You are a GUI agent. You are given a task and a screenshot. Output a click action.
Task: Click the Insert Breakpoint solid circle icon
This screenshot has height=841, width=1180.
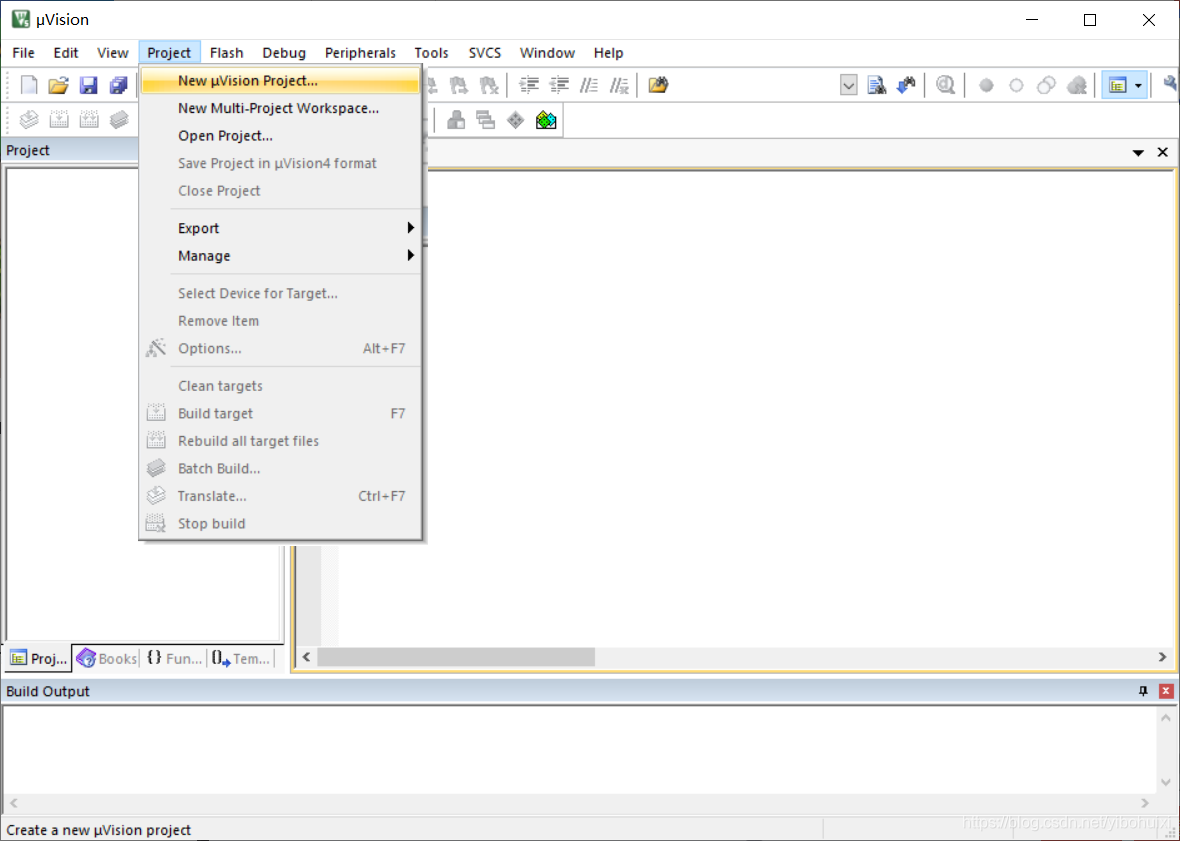pos(986,85)
